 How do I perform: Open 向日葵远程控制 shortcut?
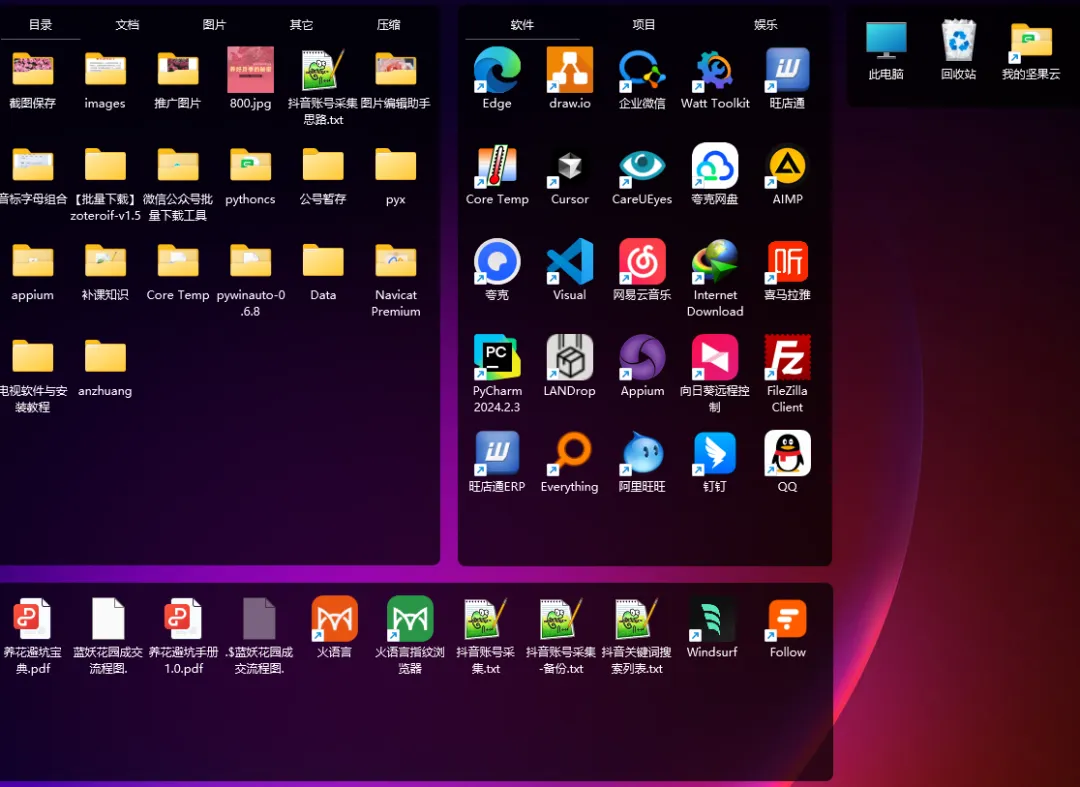[715, 357]
